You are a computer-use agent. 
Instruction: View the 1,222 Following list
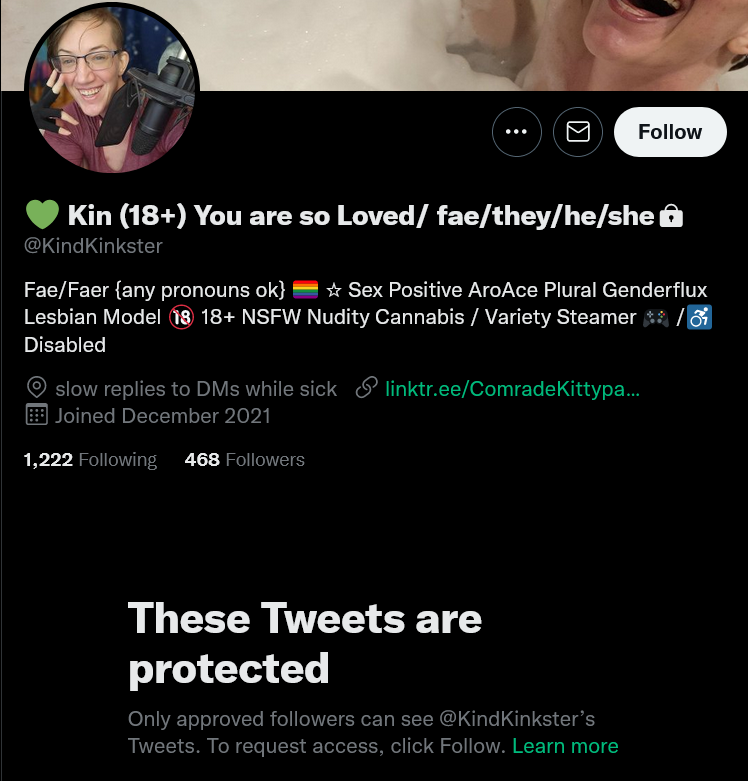(90, 460)
